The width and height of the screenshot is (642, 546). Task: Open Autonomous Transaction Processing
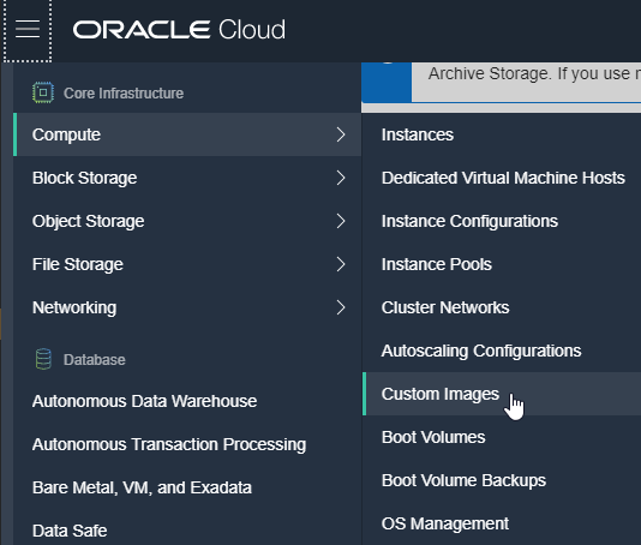point(169,444)
